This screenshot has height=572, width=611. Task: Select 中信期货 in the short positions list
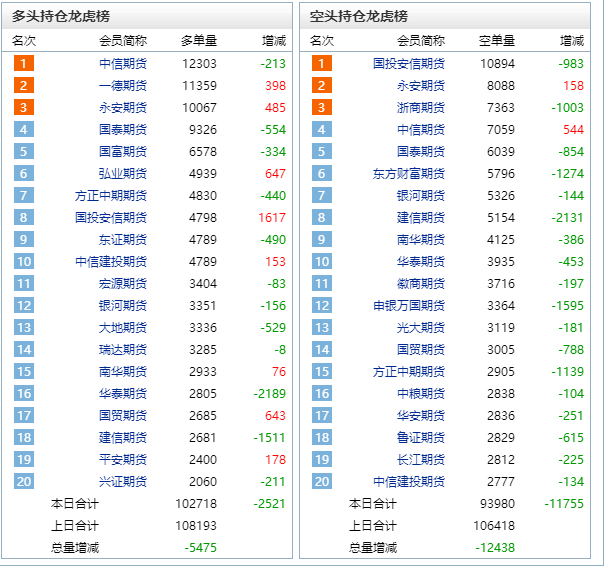point(421,130)
